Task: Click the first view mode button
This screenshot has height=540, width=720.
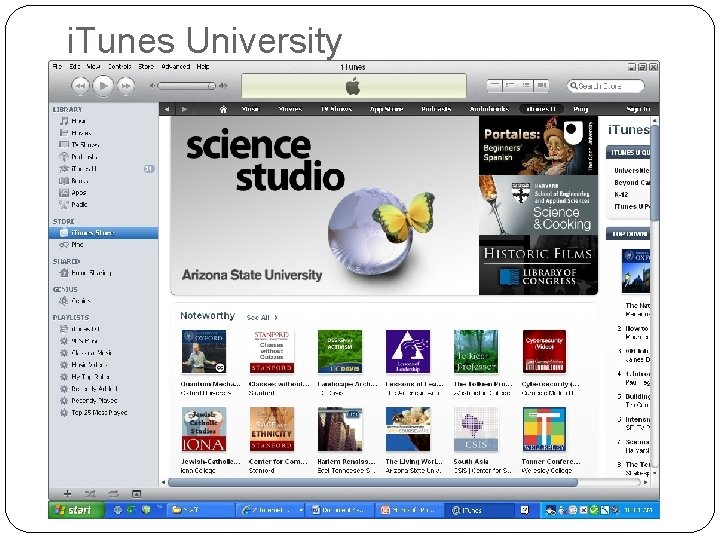Action: tap(495, 85)
